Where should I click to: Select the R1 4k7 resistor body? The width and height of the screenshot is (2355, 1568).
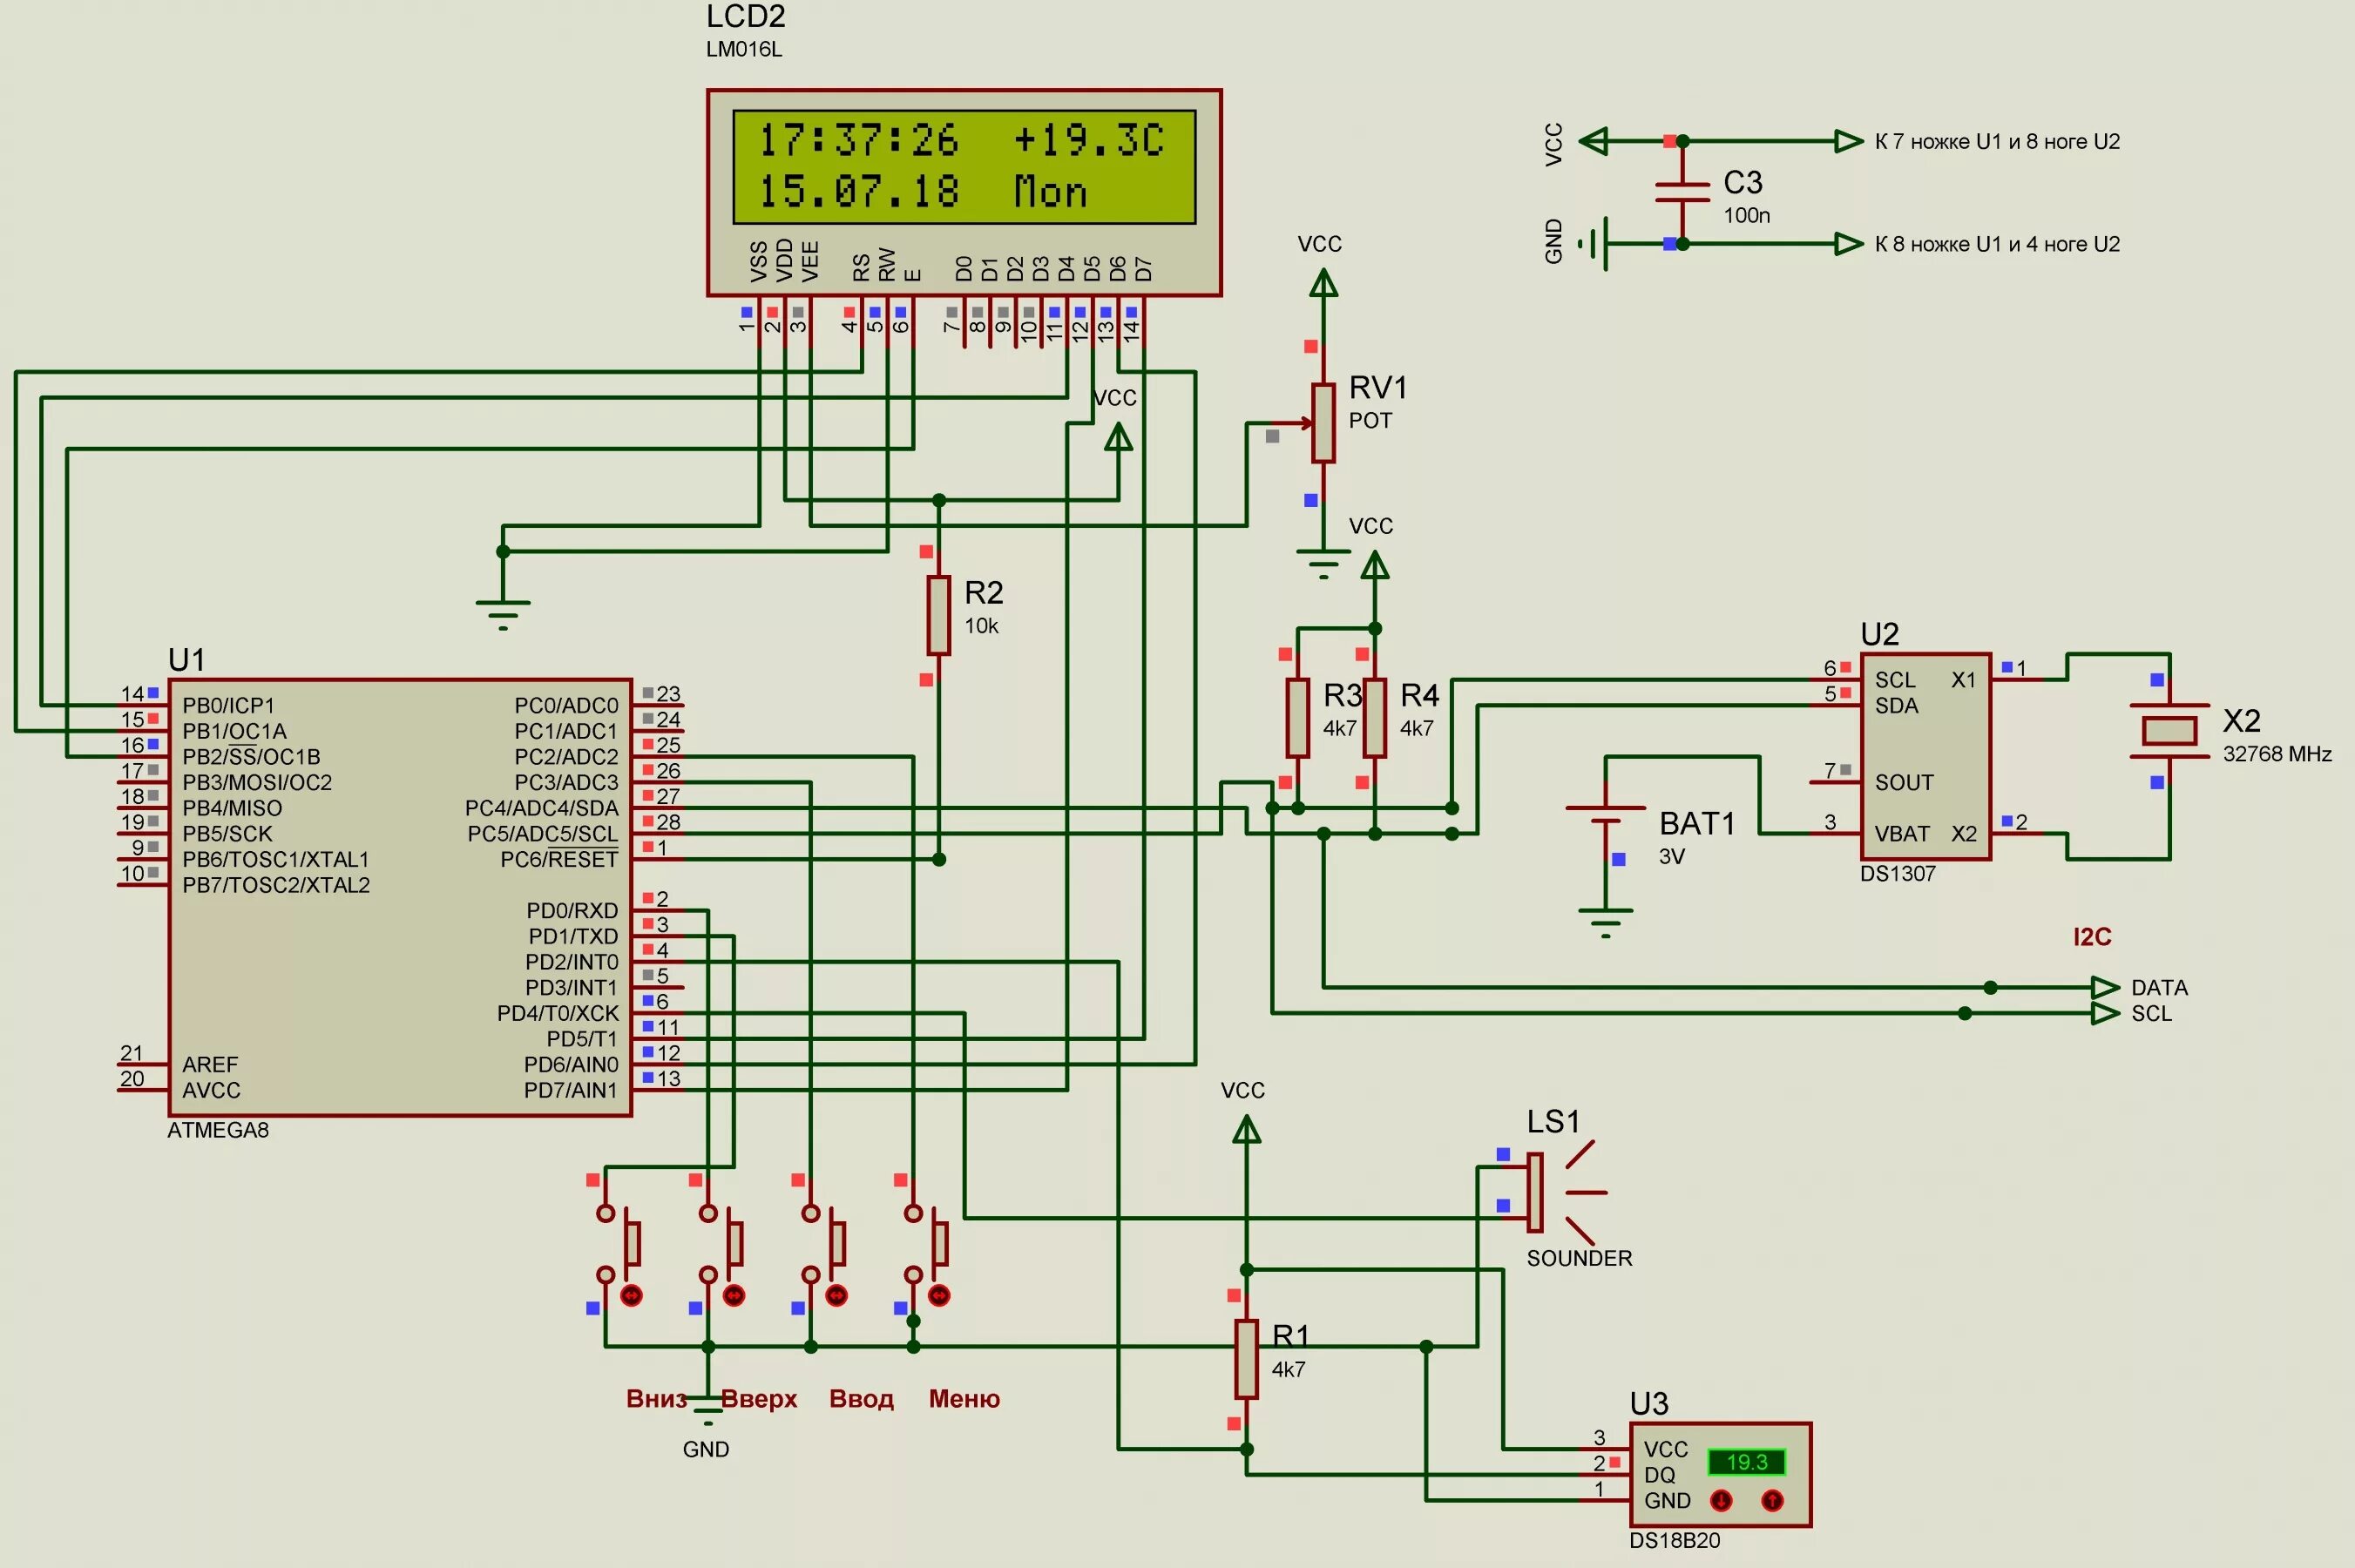tap(1246, 1359)
